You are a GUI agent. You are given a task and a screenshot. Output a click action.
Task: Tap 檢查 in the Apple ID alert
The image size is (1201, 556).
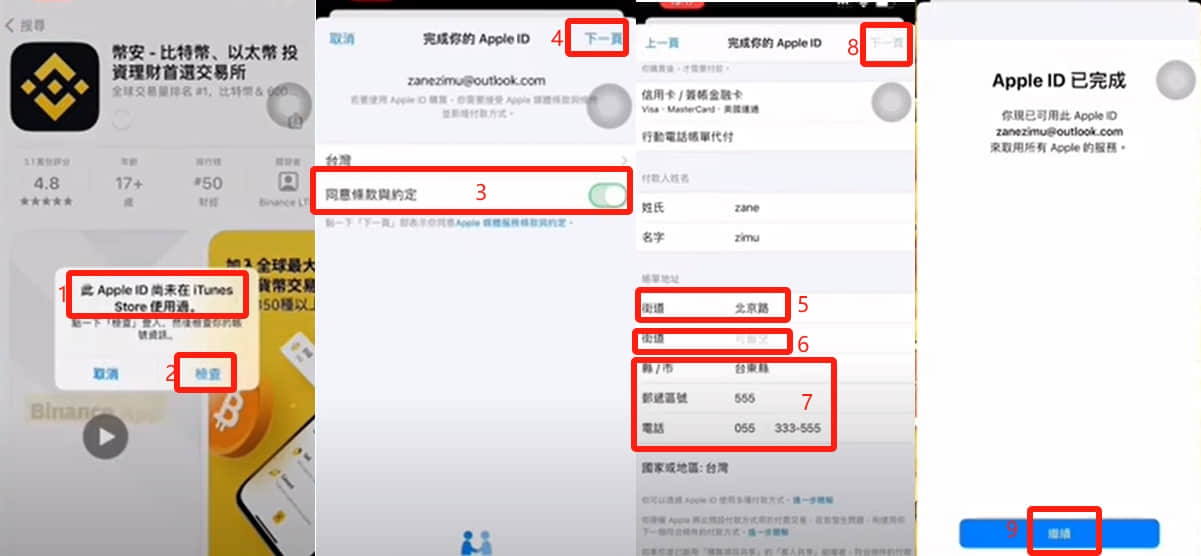(207, 374)
